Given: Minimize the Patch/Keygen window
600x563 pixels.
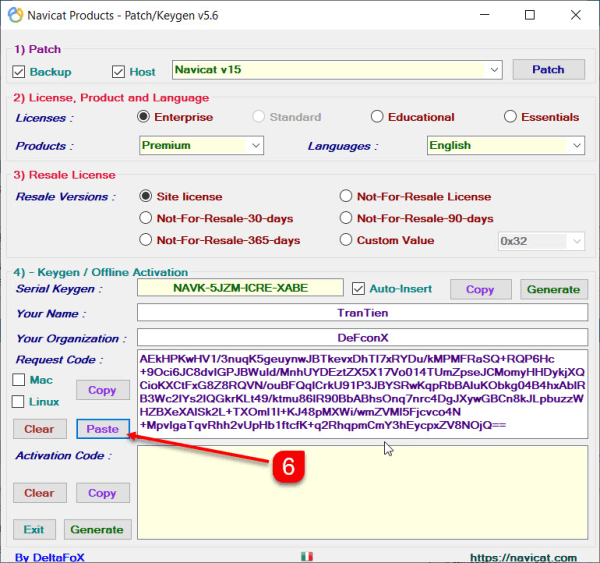Looking at the screenshot, I should click(485, 15).
